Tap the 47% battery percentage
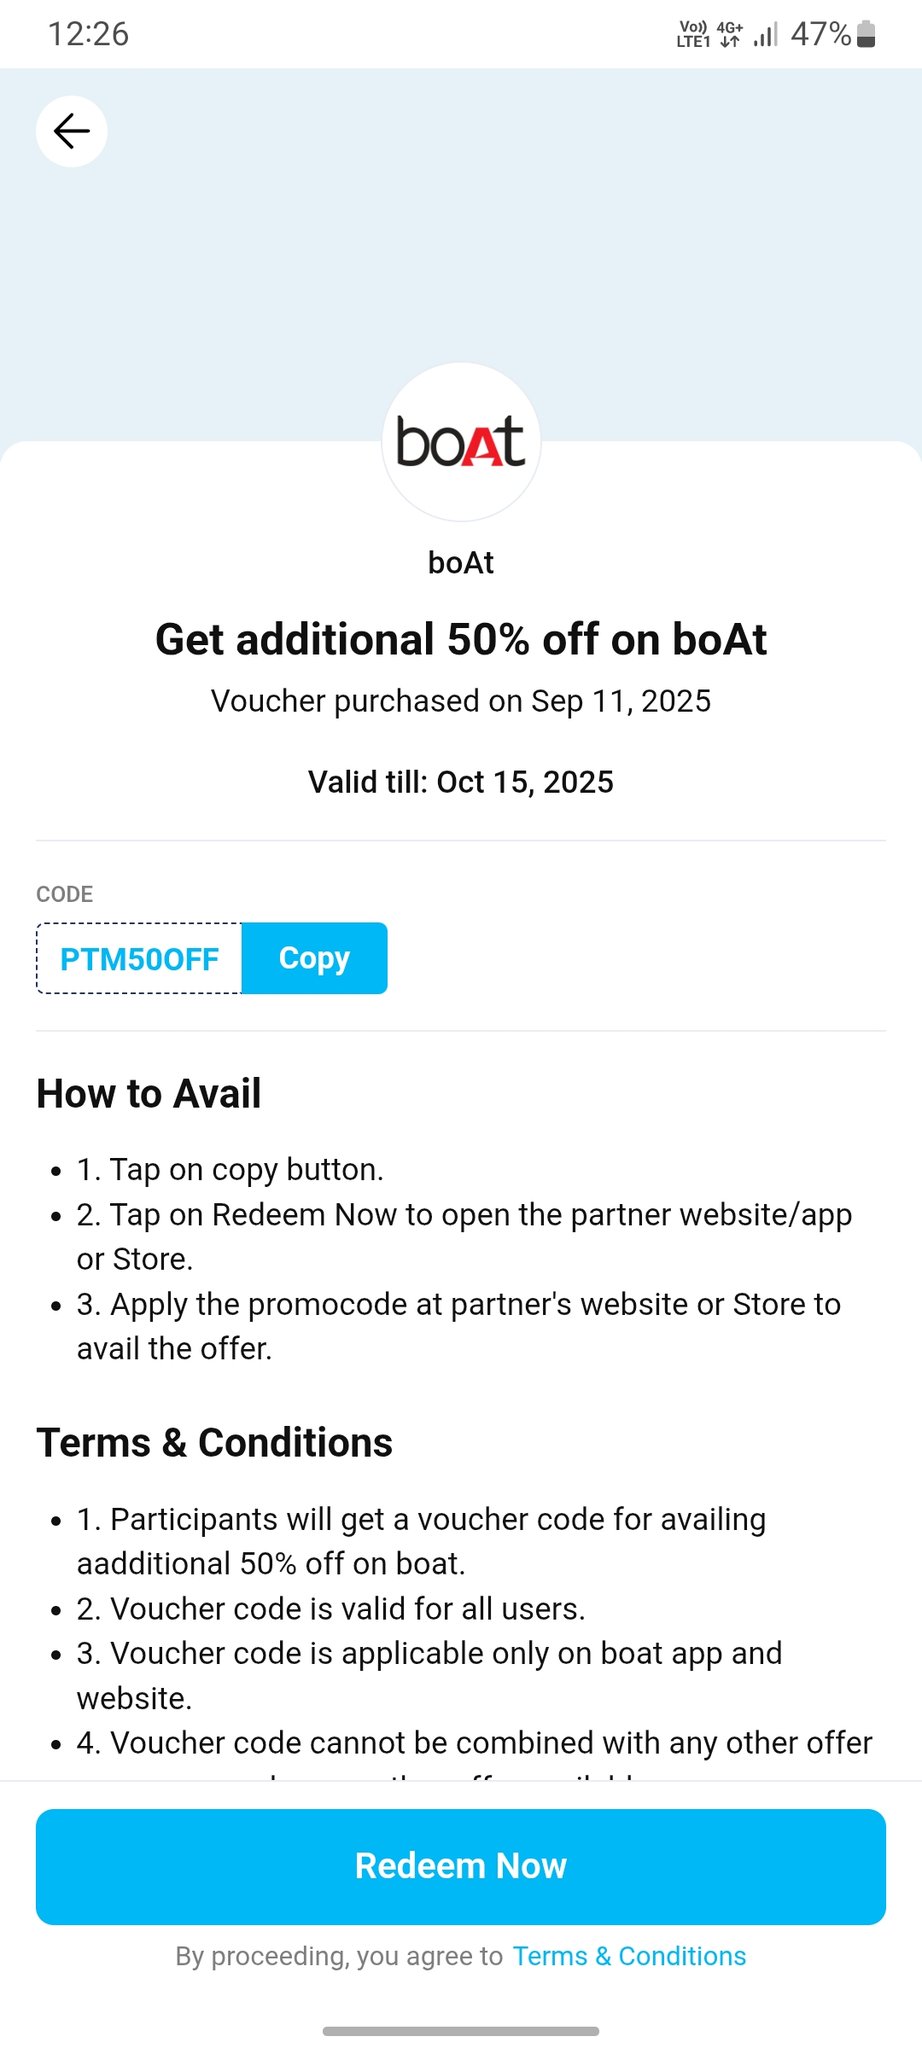Image resolution: width=922 pixels, height=2048 pixels. pos(820,35)
